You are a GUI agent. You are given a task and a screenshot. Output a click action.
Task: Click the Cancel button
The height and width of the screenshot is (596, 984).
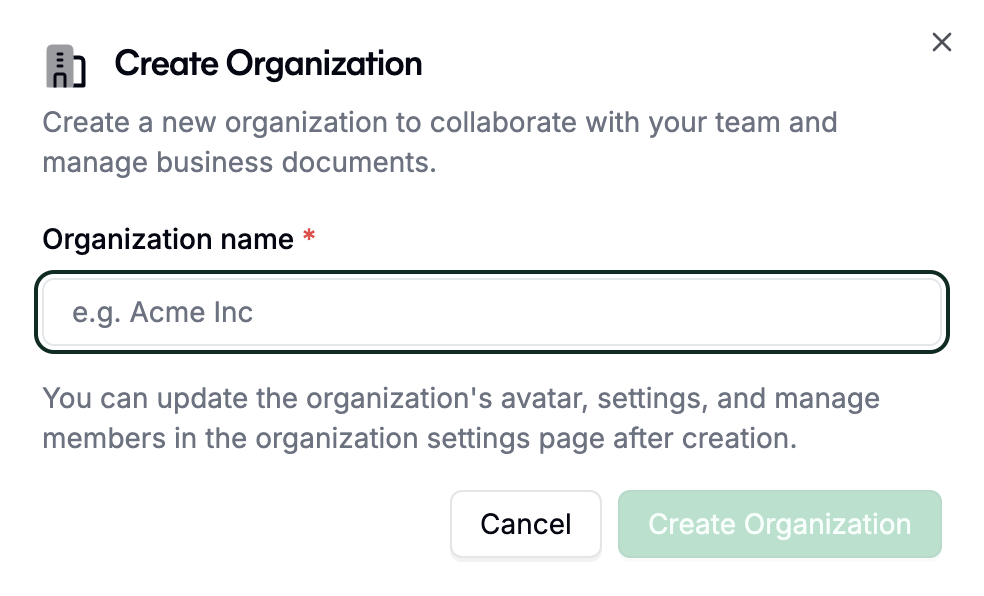(x=525, y=524)
